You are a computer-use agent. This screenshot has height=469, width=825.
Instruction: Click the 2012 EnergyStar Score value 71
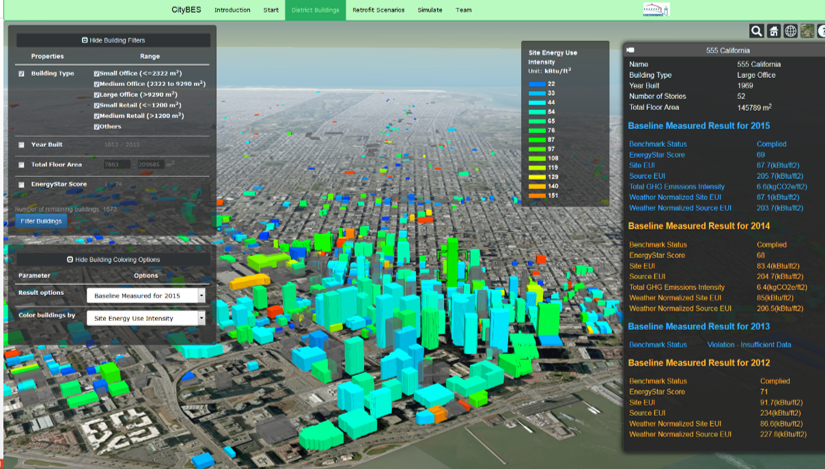coord(764,392)
